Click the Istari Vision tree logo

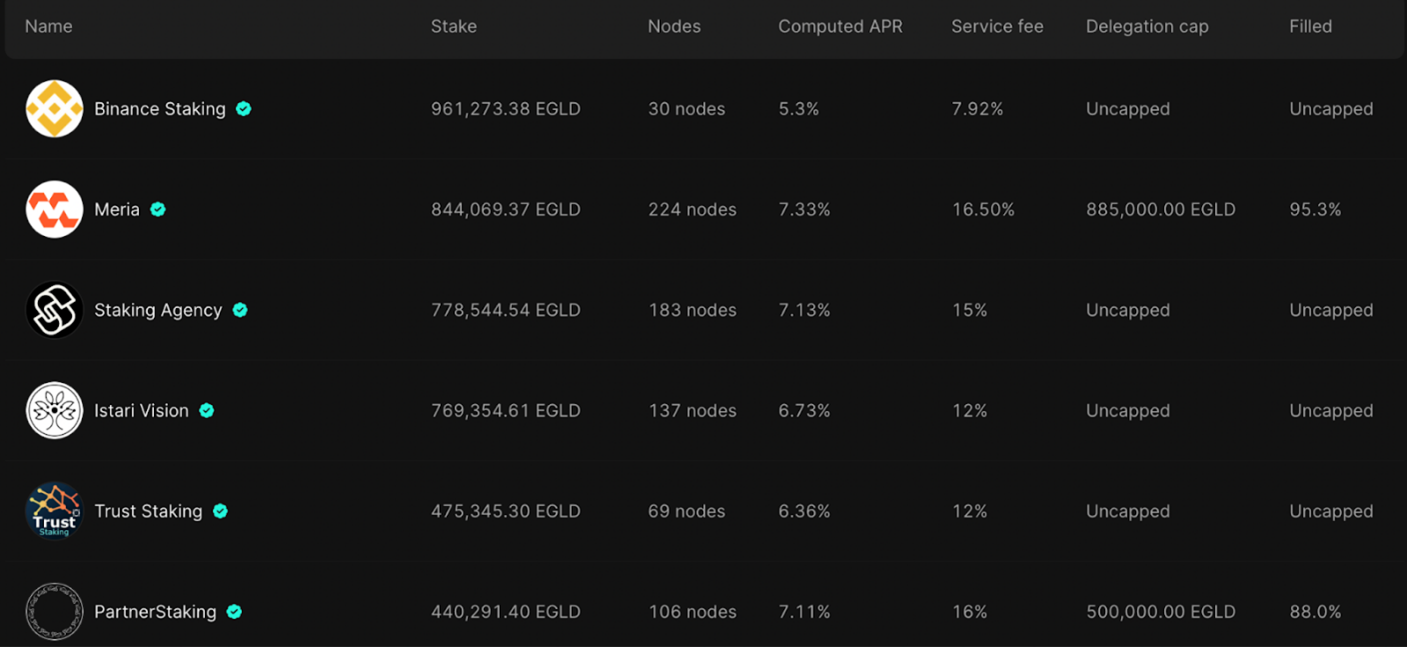click(54, 411)
